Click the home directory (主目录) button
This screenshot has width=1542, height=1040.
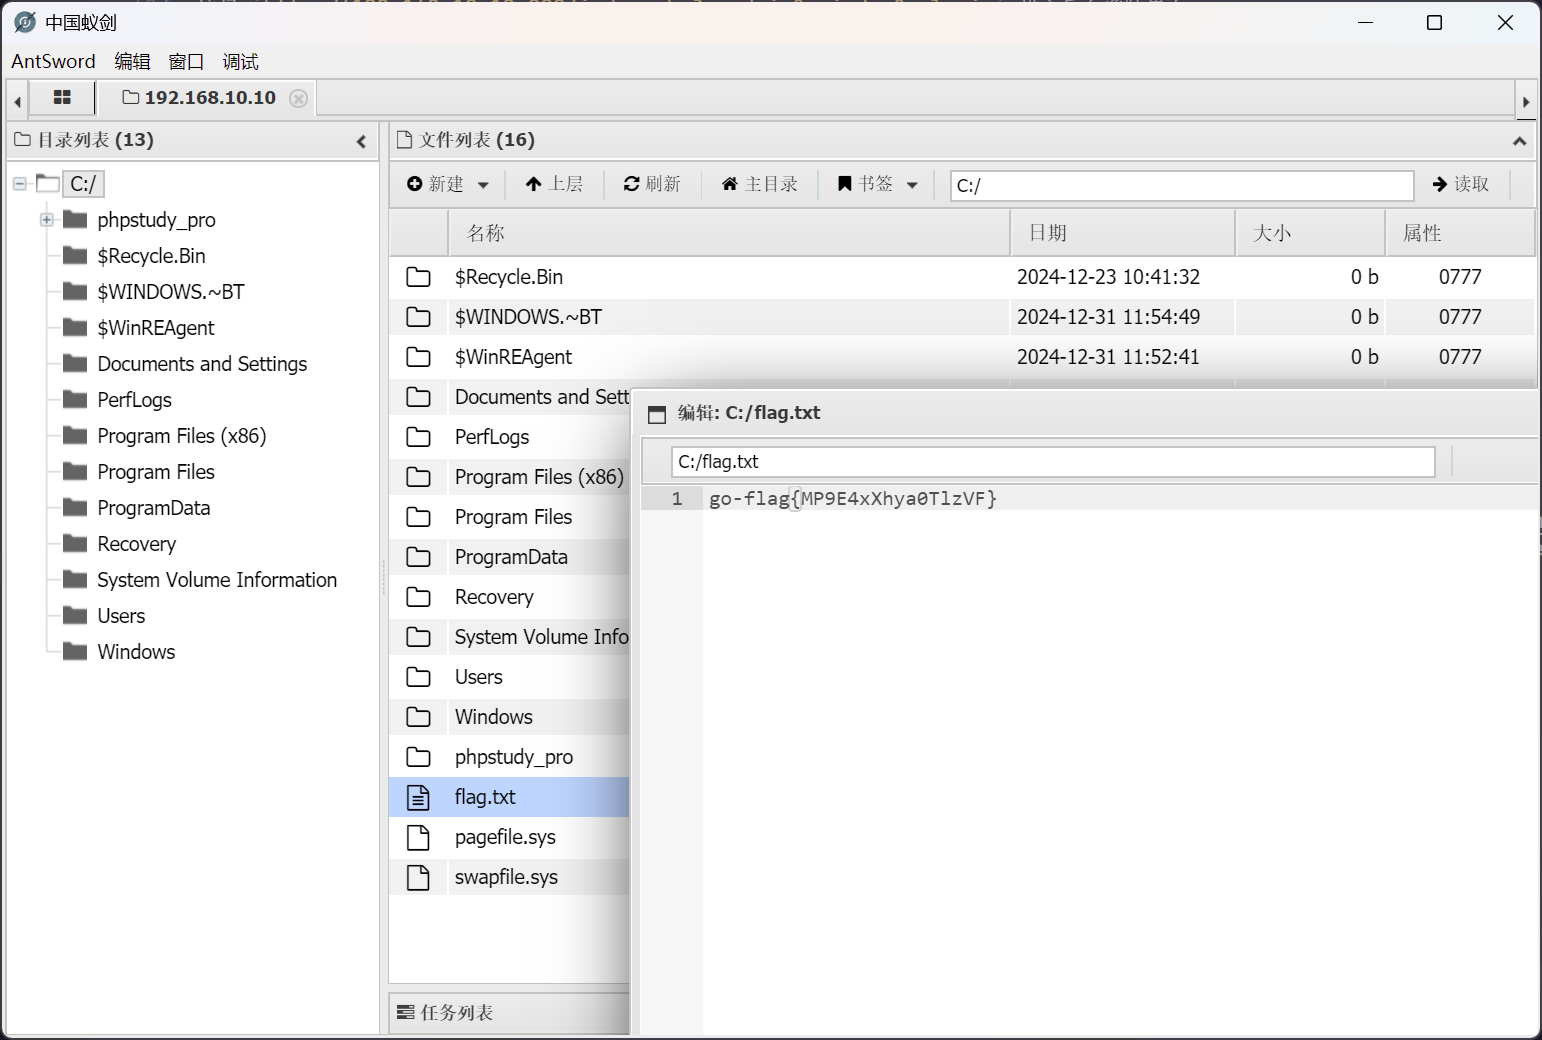760,184
